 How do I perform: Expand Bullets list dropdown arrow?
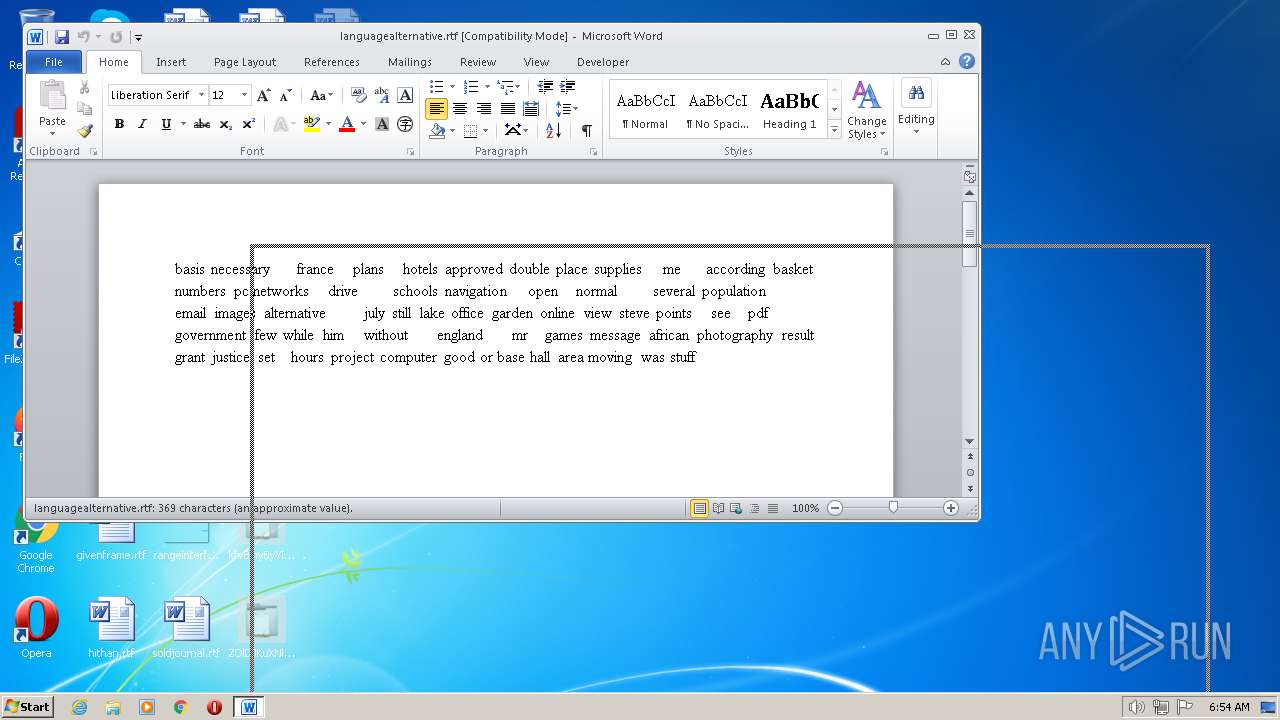coord(452,87)
